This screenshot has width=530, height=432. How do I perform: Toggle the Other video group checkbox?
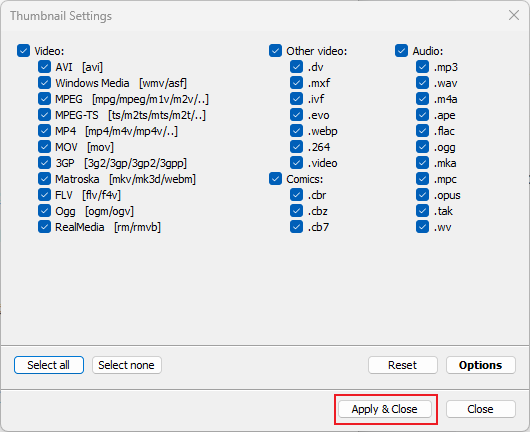click(275, 51)
